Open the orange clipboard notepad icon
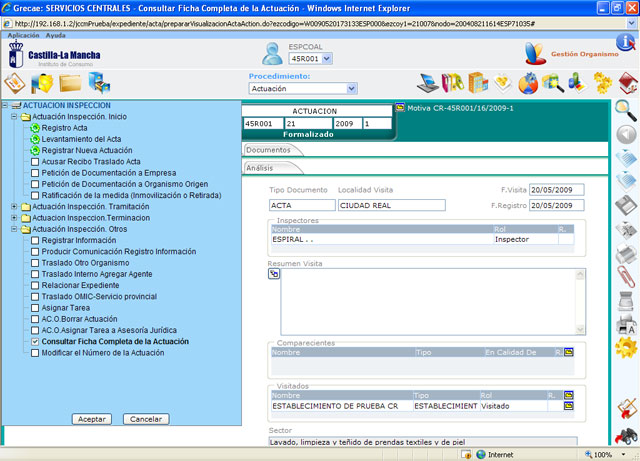The width and height of the screenshot is (640, 461). point(15,83)
